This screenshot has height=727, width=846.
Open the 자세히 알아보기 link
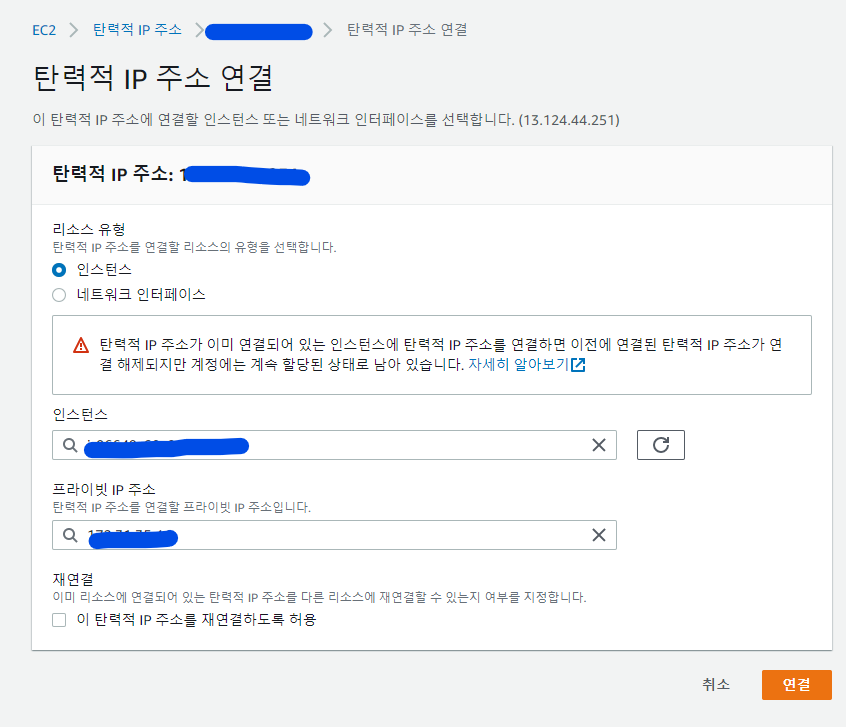[527, 365]
